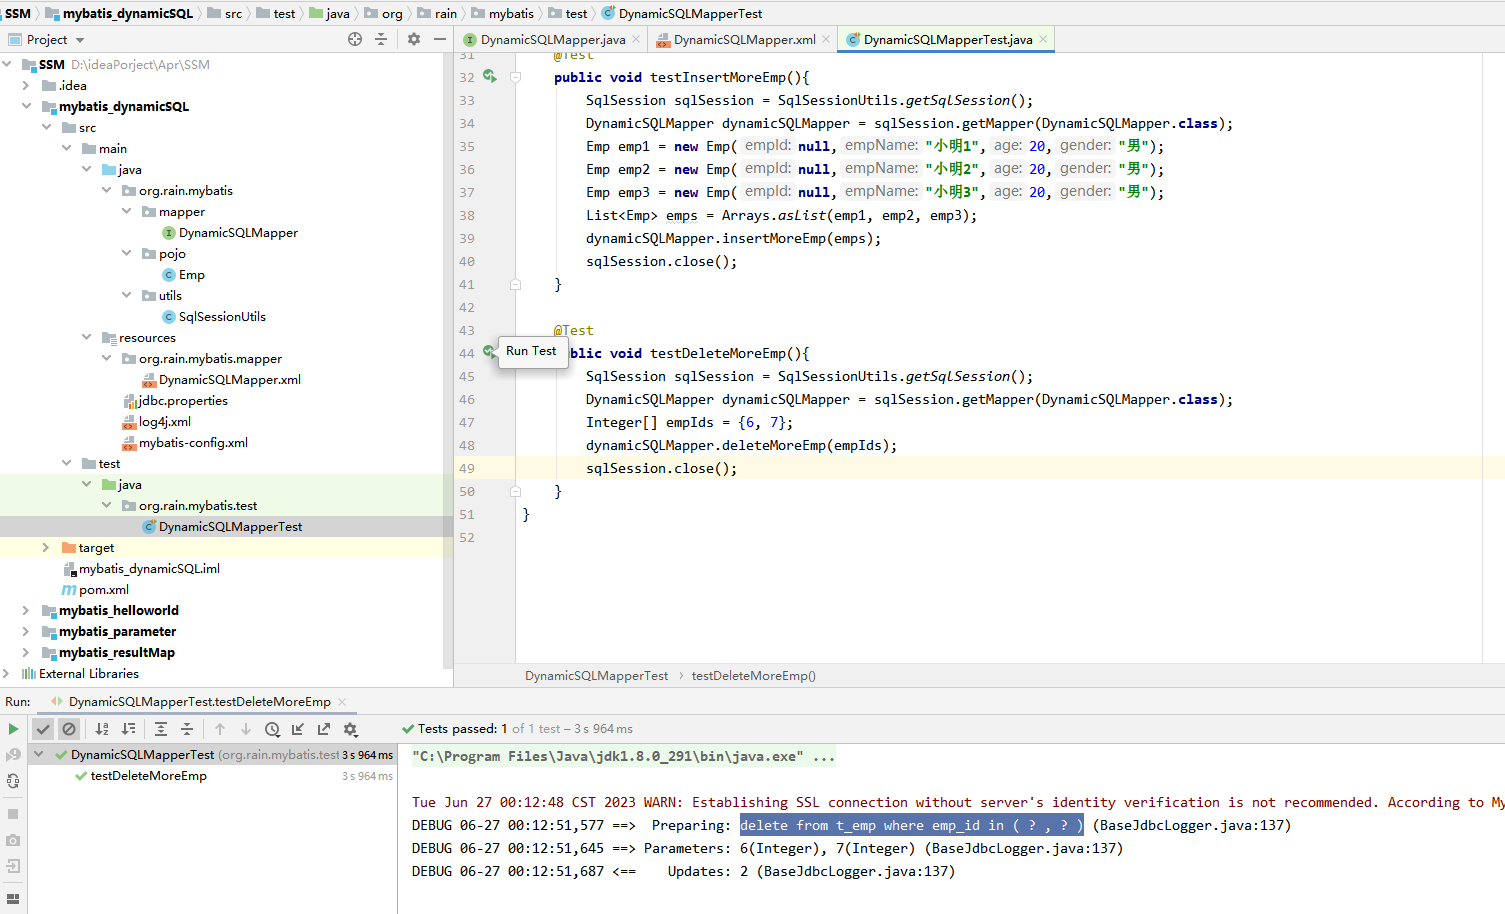The height and width of the screenshot is (914, 1505).
Task: Expand the .idea folder
Action: (x=27, y=85)
